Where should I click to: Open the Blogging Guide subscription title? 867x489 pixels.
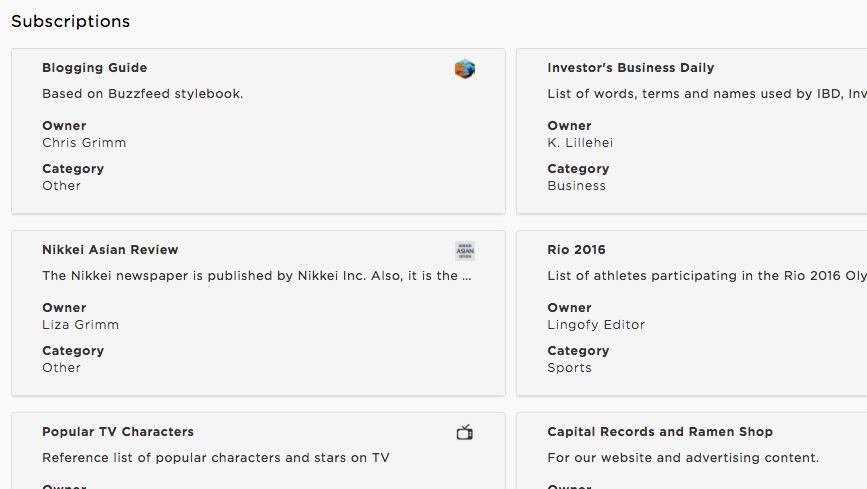pyautogui.click(x=95, y=67)
